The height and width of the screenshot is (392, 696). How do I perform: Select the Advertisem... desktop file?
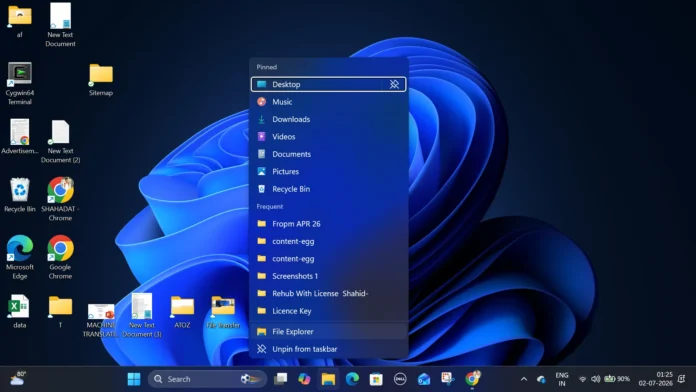(20, 137)
